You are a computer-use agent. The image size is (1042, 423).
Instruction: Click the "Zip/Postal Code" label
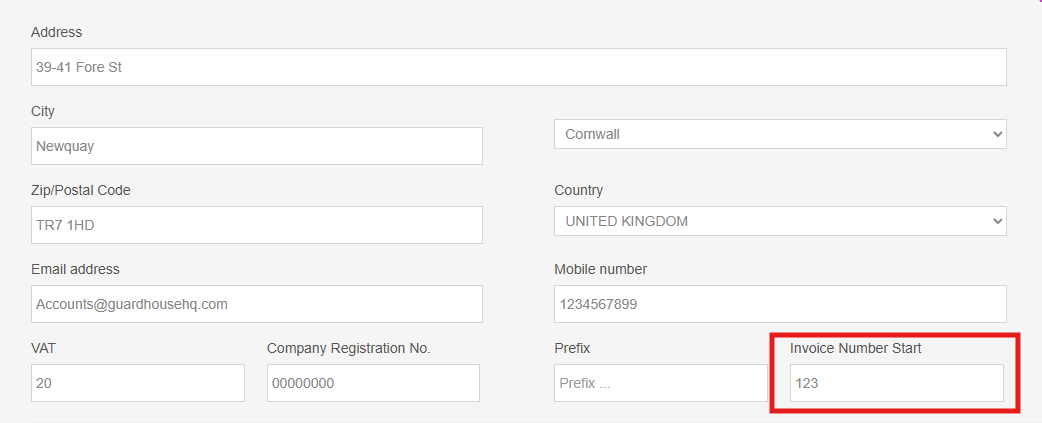[x=80, y=191]
